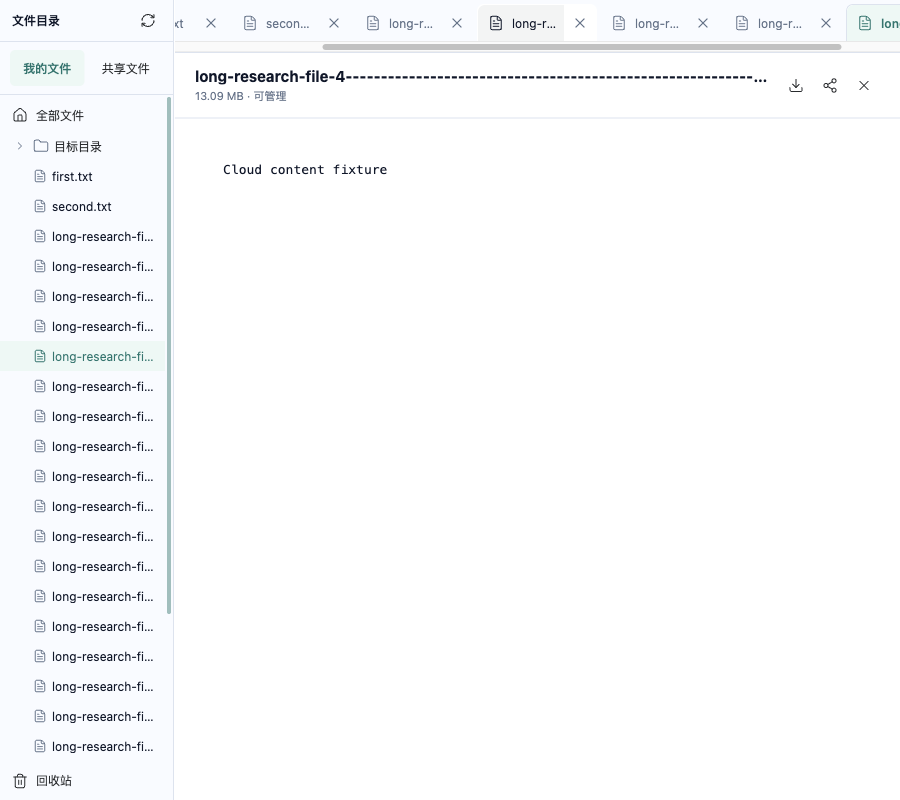The image size is (900, 800).
Task: Click the document icon beside second.txt
Action: click(40, 206)
